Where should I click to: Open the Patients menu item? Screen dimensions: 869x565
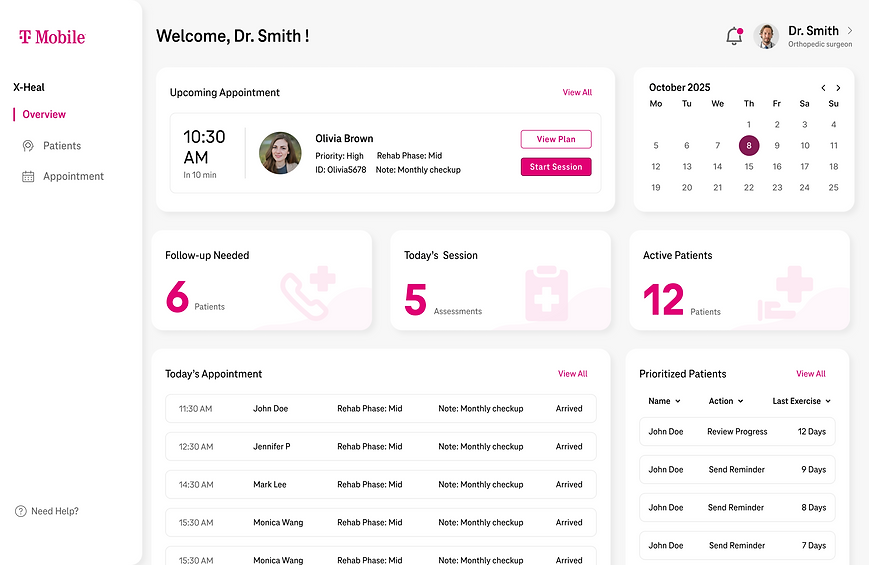(x=62, y=146)
